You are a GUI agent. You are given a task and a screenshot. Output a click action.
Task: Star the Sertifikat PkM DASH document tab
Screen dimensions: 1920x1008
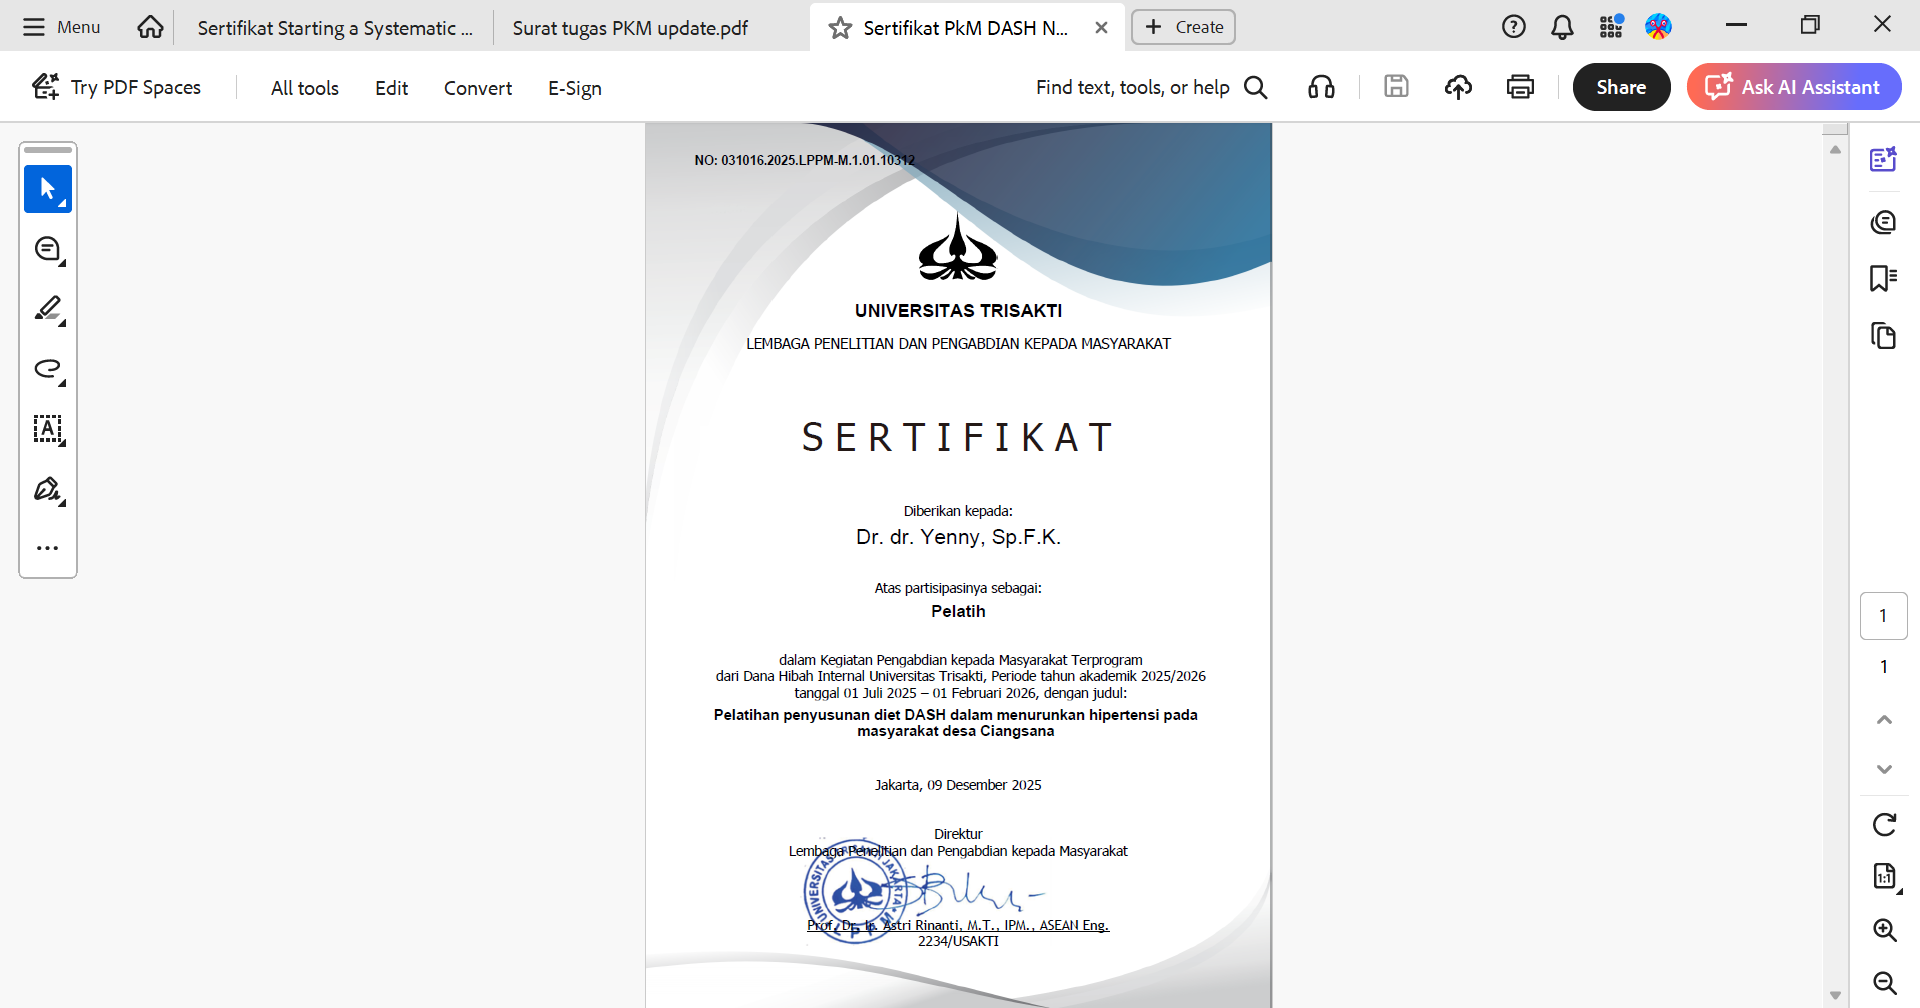pyautogui.click(x=840, y=28)
